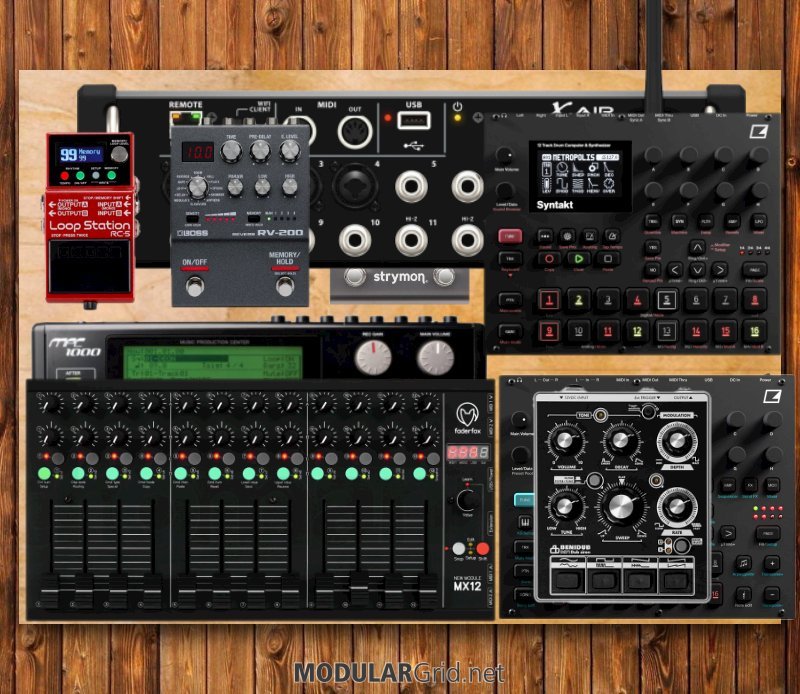The height and width of the screenshot is (694, 800).
Task: Click the Syntakt tap tempo button
Action: coord(611,236)
